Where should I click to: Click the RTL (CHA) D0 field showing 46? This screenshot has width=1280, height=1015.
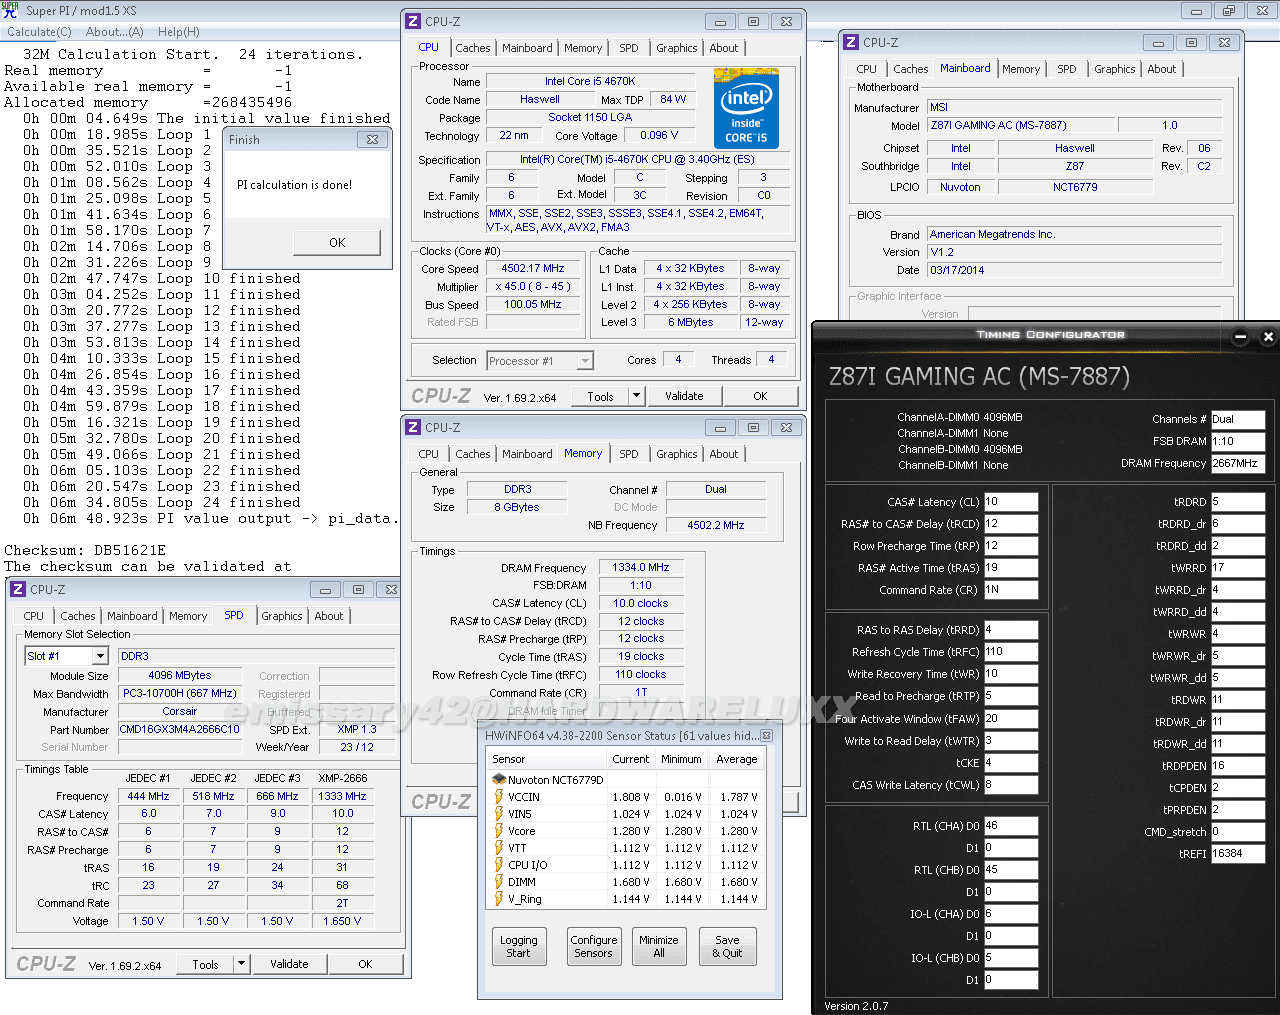(1011, 826)
